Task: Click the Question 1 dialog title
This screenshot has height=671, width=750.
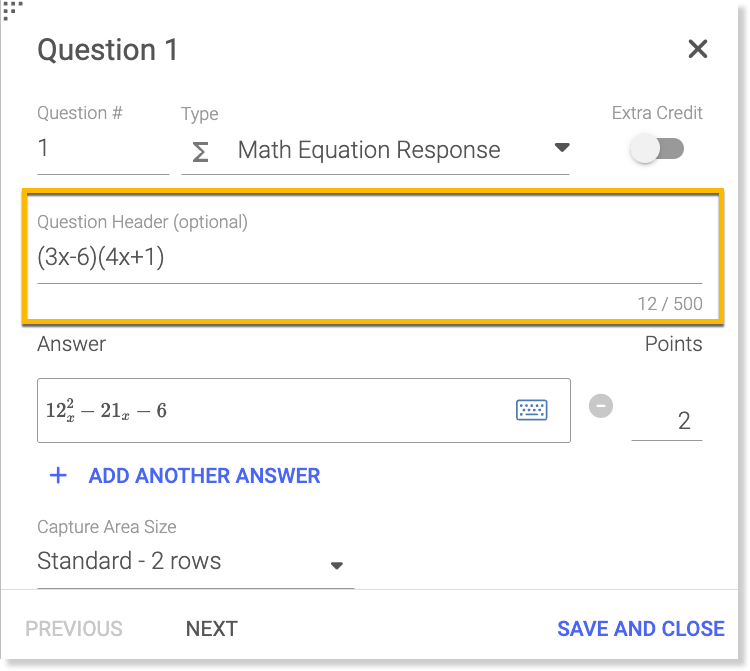Action: pyautogui.click(x=108, y=50)
